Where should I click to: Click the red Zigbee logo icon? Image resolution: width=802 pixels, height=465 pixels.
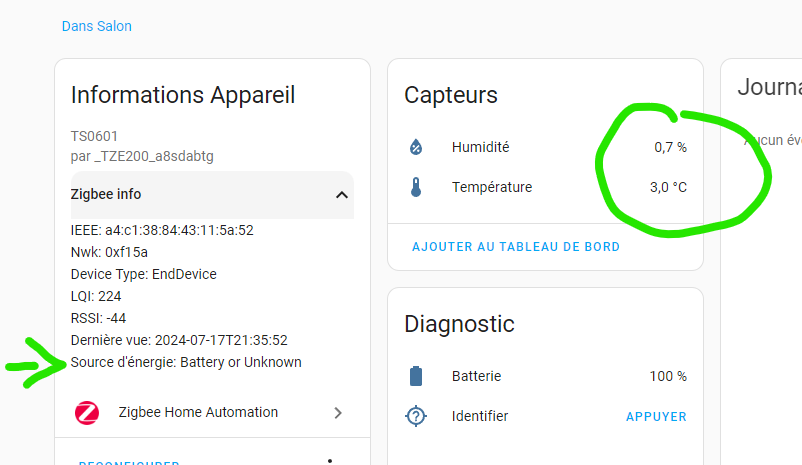click(x=88, y=412)
